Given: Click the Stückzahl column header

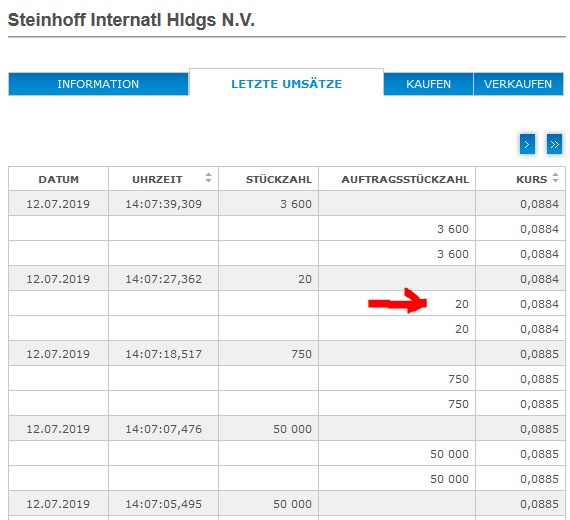Looking at the screenshot, I should pos(269,179).
